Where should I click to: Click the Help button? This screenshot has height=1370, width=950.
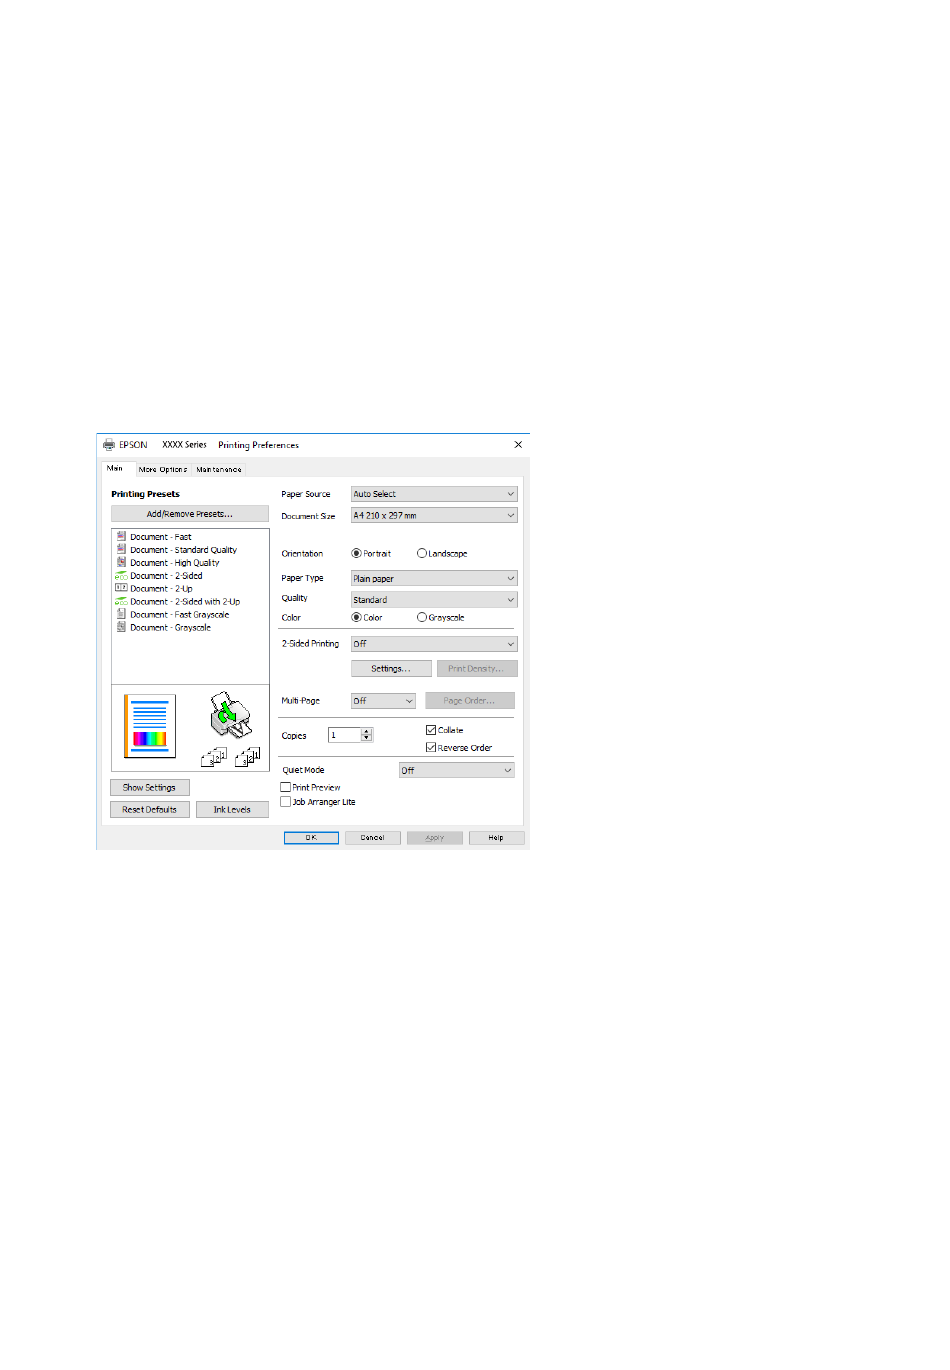point(496,838)
